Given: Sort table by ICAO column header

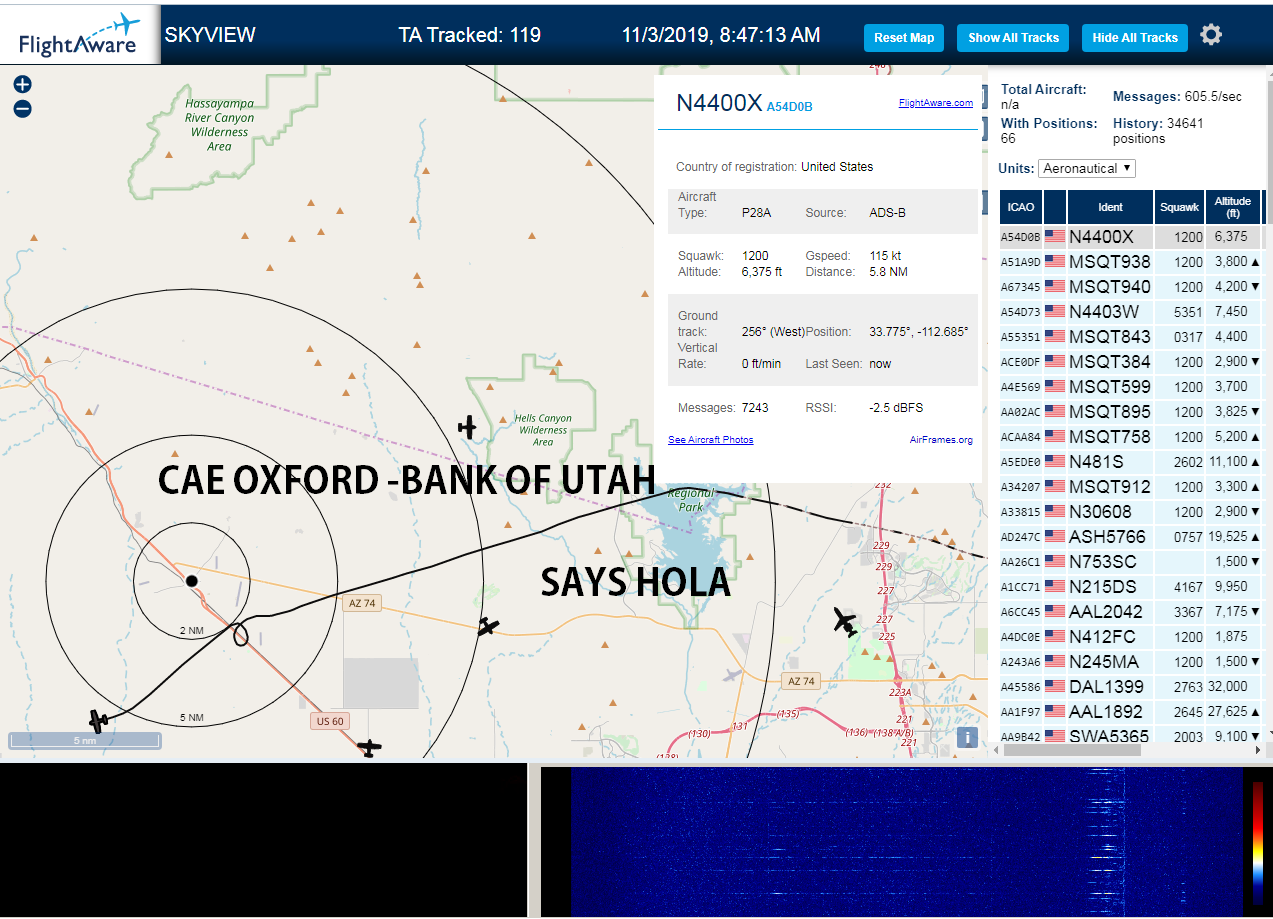Looking at the screenshot, I should coord(1021,207).
